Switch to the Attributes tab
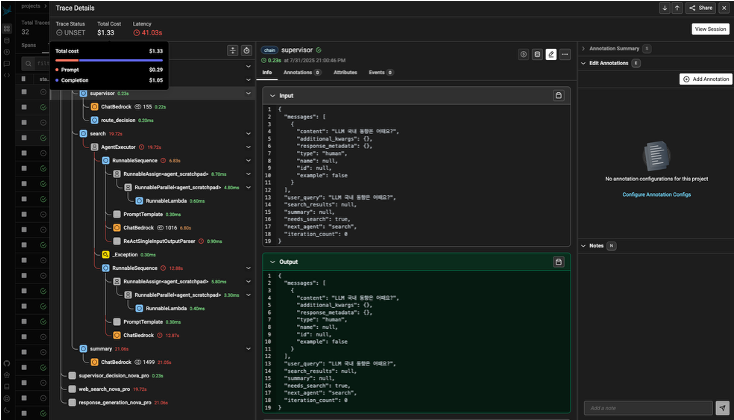 [x=345, y=73]
